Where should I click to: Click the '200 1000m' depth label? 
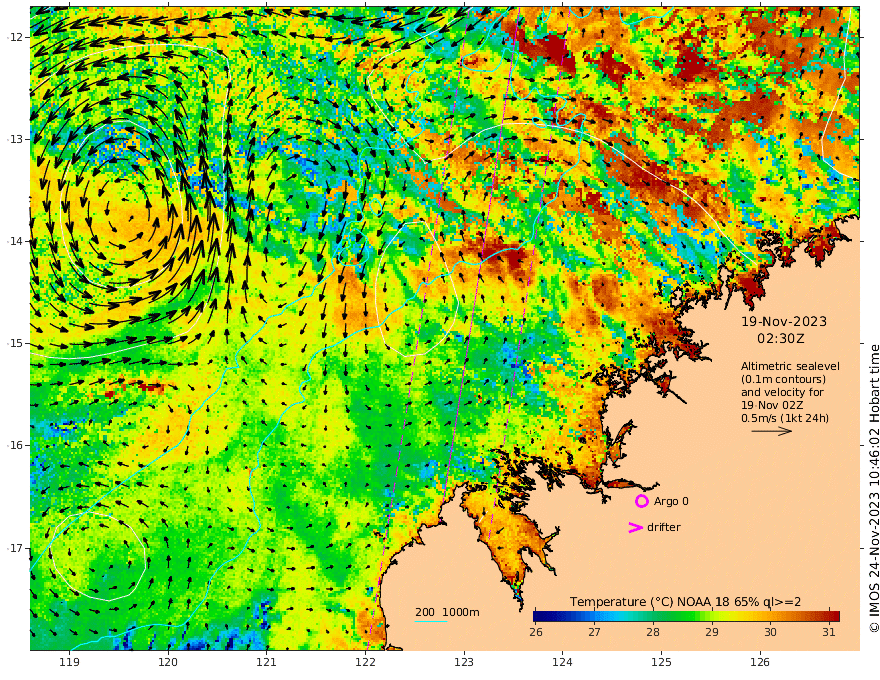click(x=447, y=612)
